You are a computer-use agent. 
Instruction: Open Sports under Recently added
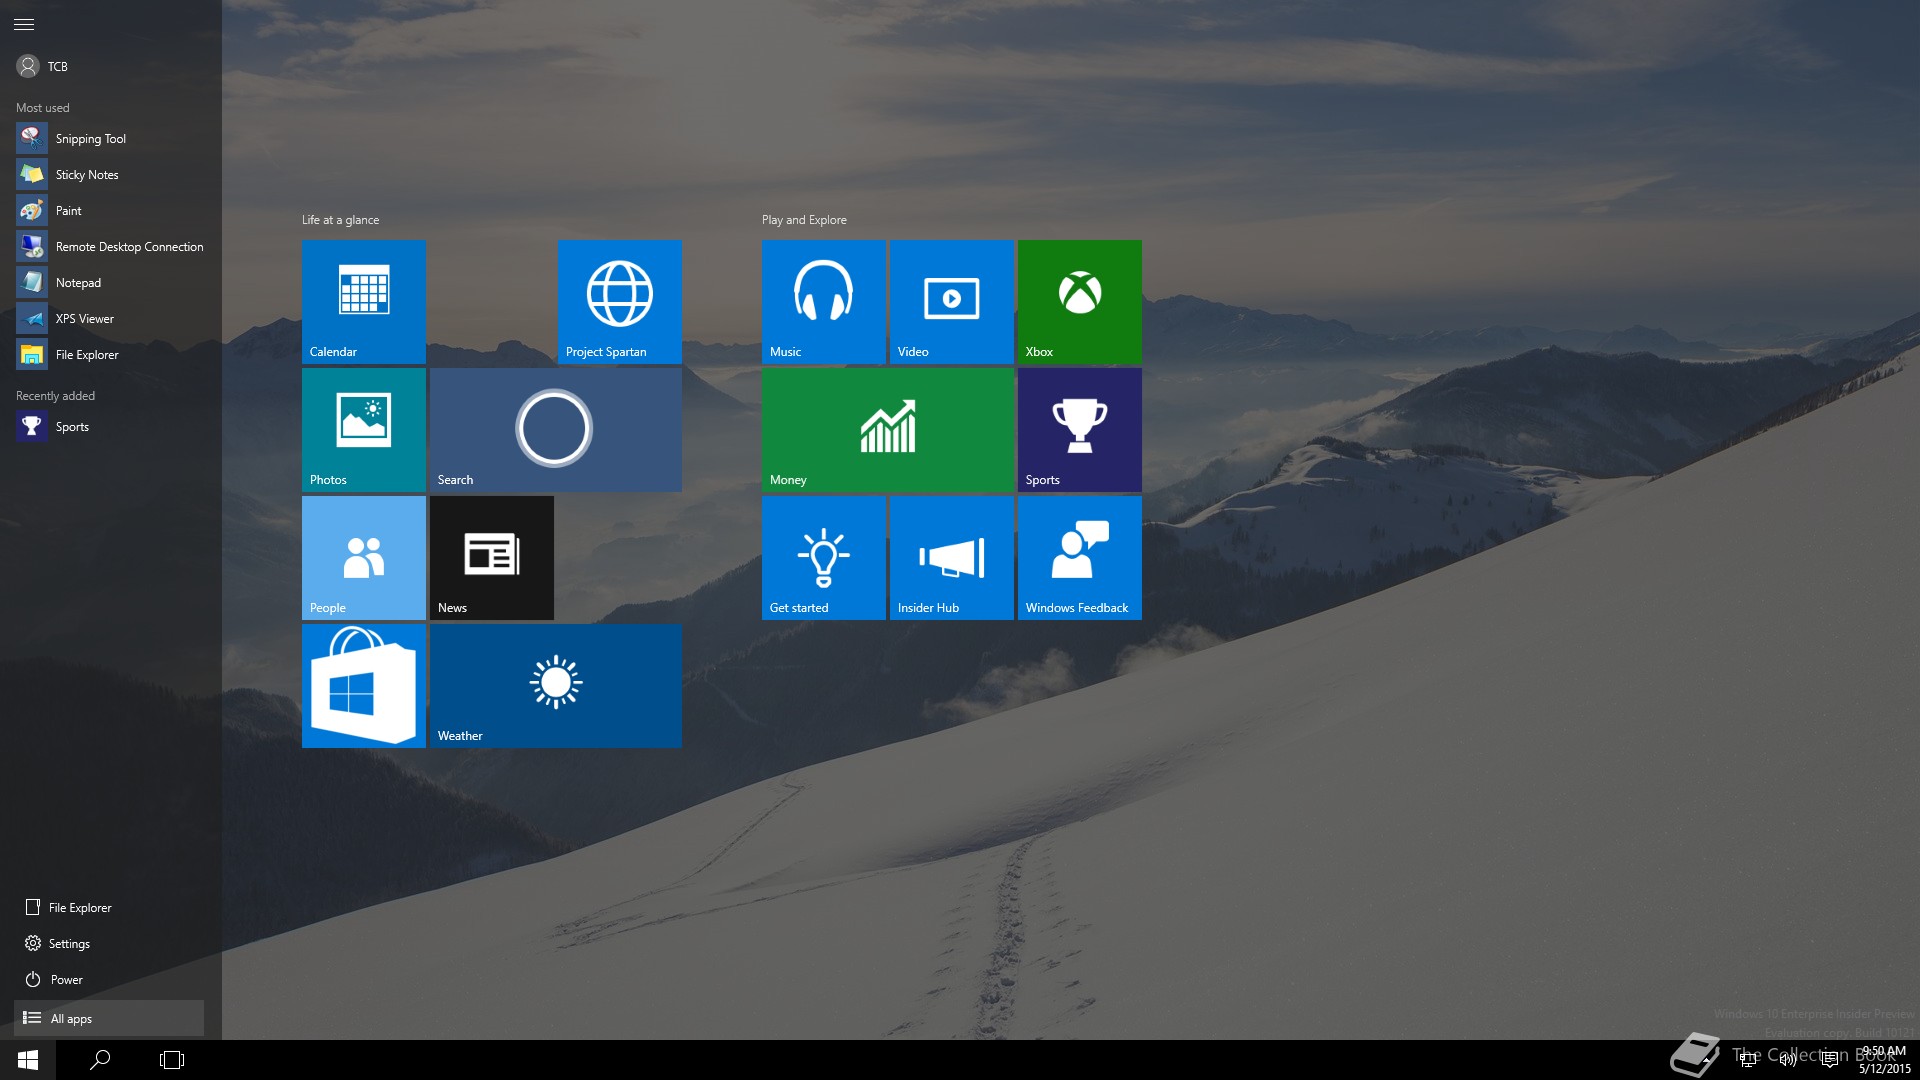110,427
